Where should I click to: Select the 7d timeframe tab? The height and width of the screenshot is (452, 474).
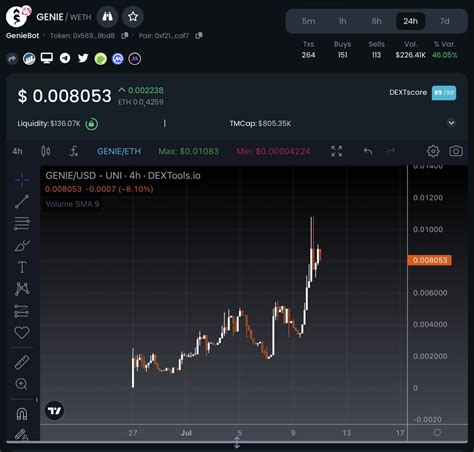(444, 21)
